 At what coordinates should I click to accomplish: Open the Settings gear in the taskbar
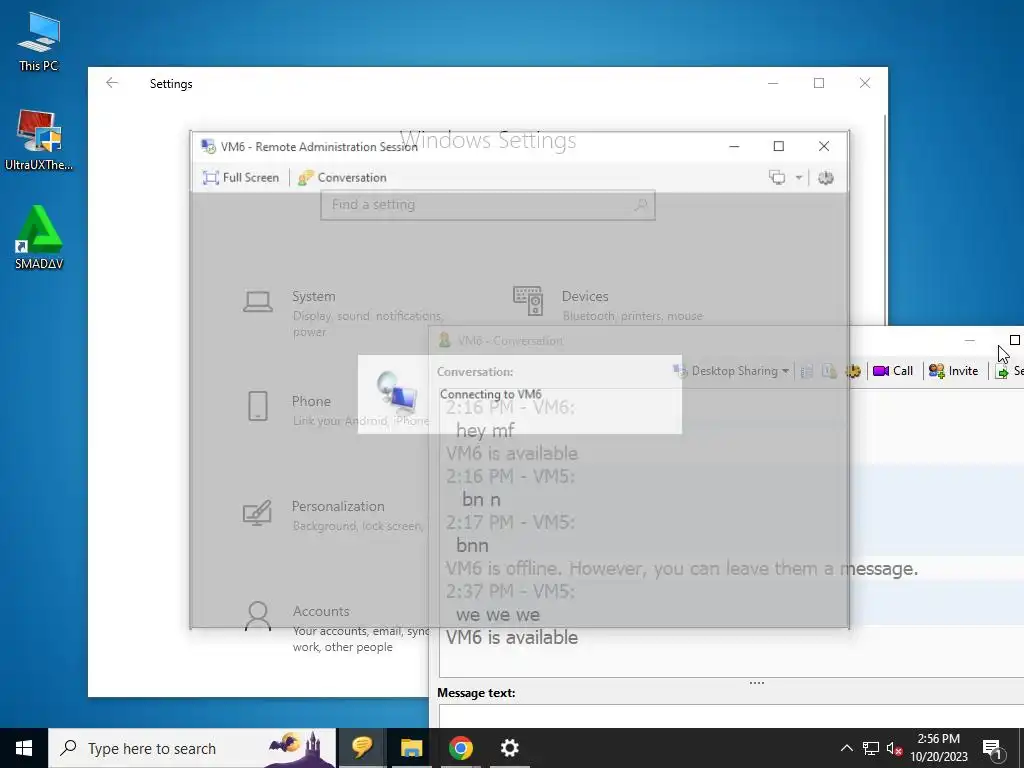[509, 748]
